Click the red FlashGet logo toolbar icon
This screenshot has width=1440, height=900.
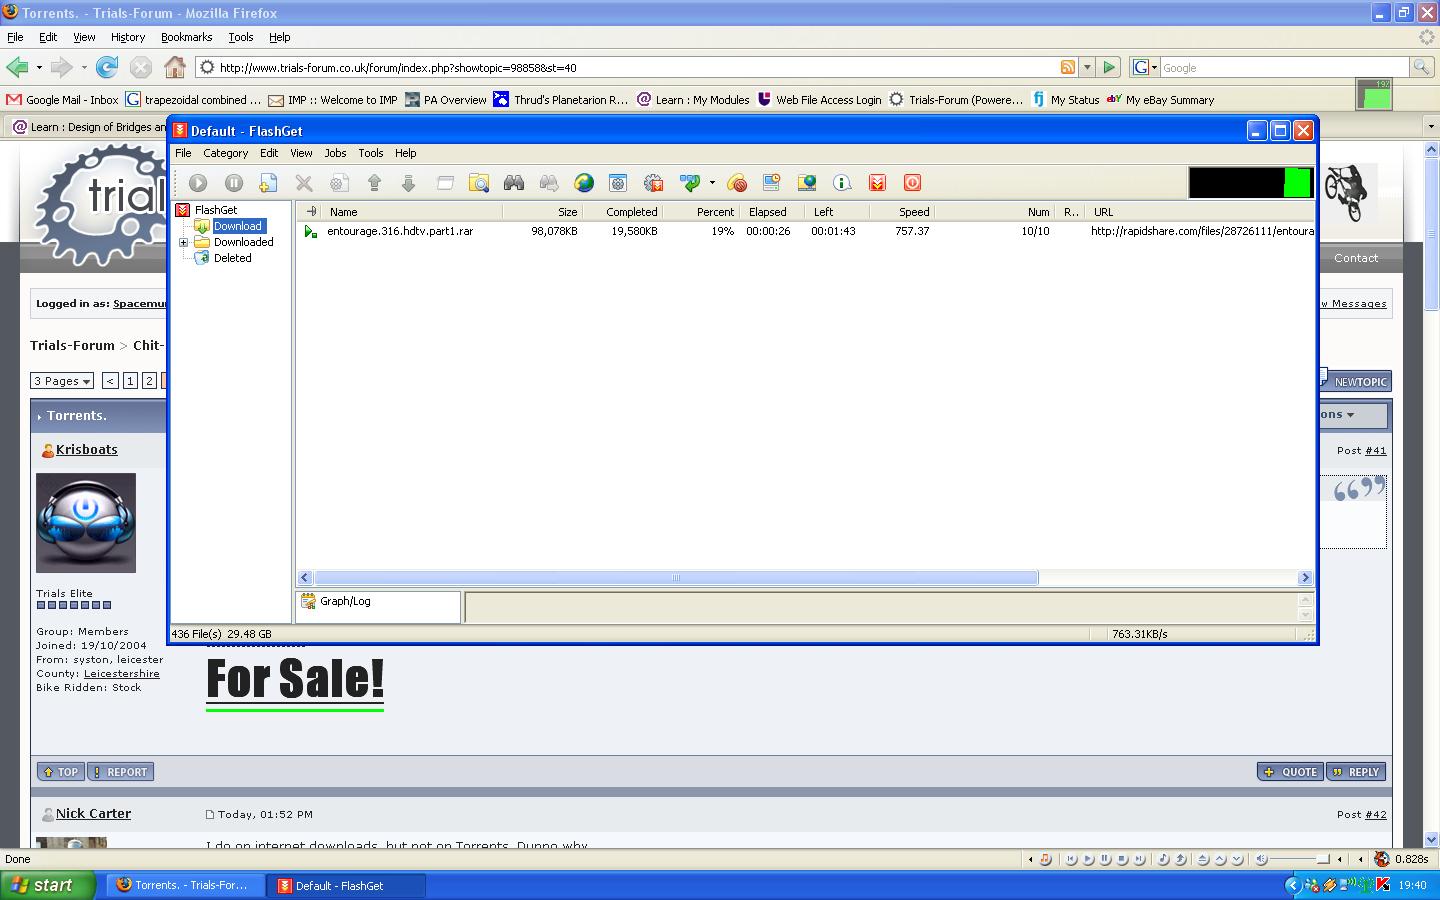pos(877,183)
